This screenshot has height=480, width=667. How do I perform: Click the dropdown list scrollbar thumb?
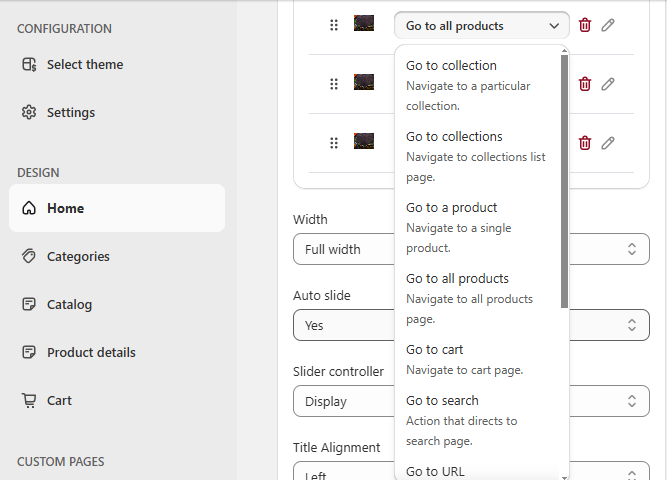point(564,181)
